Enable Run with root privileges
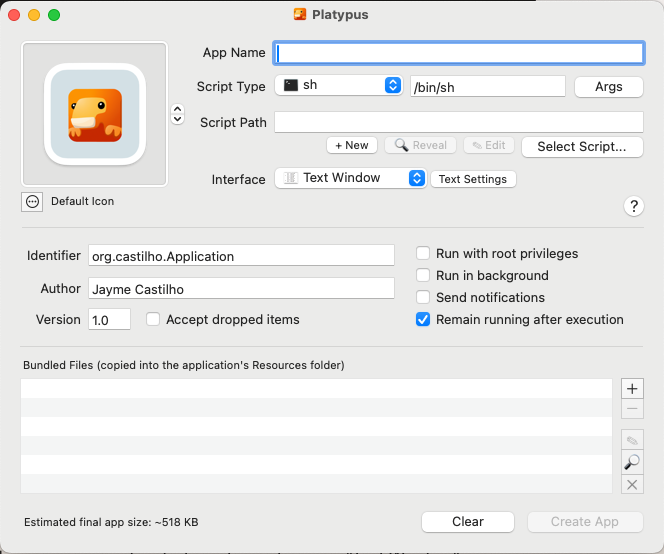The image size is (664, 554). pyautogui.click(x=424, y=254)
